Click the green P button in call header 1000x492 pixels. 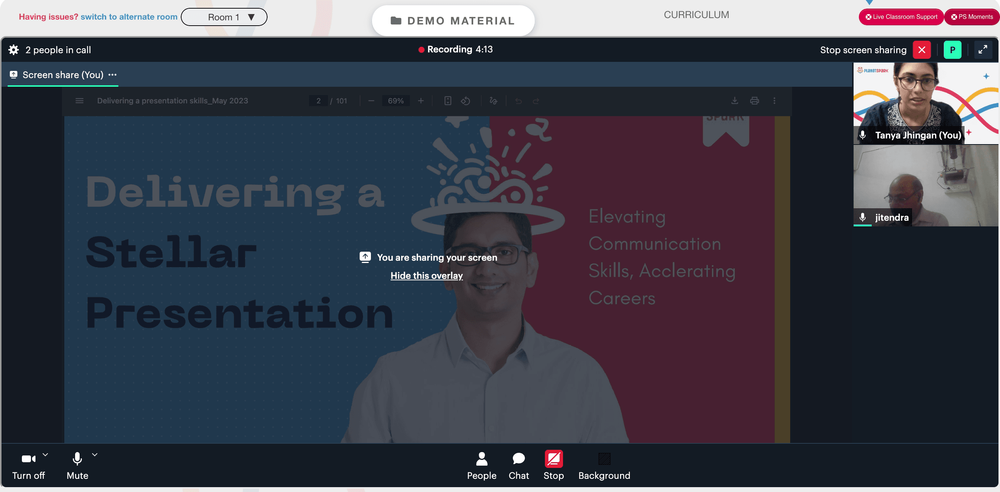952,50
